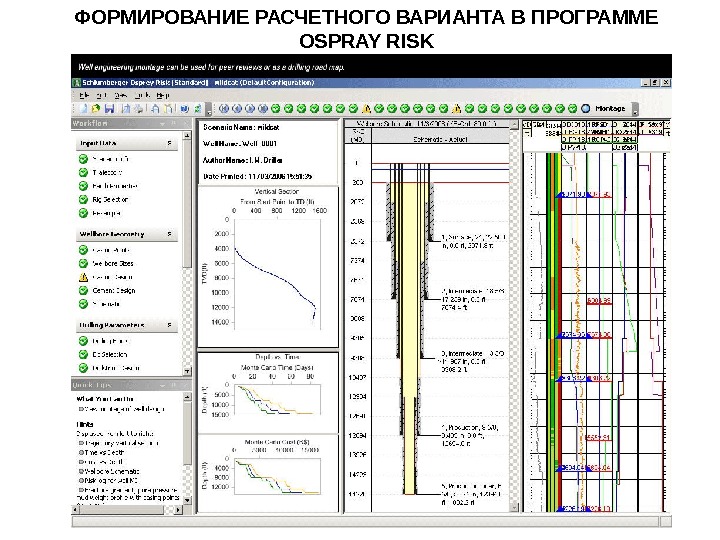The height and width of the screenshot is (540, 720).
Task: Open the Workflow panel dropdown arrow
Action: coord(162,124)
